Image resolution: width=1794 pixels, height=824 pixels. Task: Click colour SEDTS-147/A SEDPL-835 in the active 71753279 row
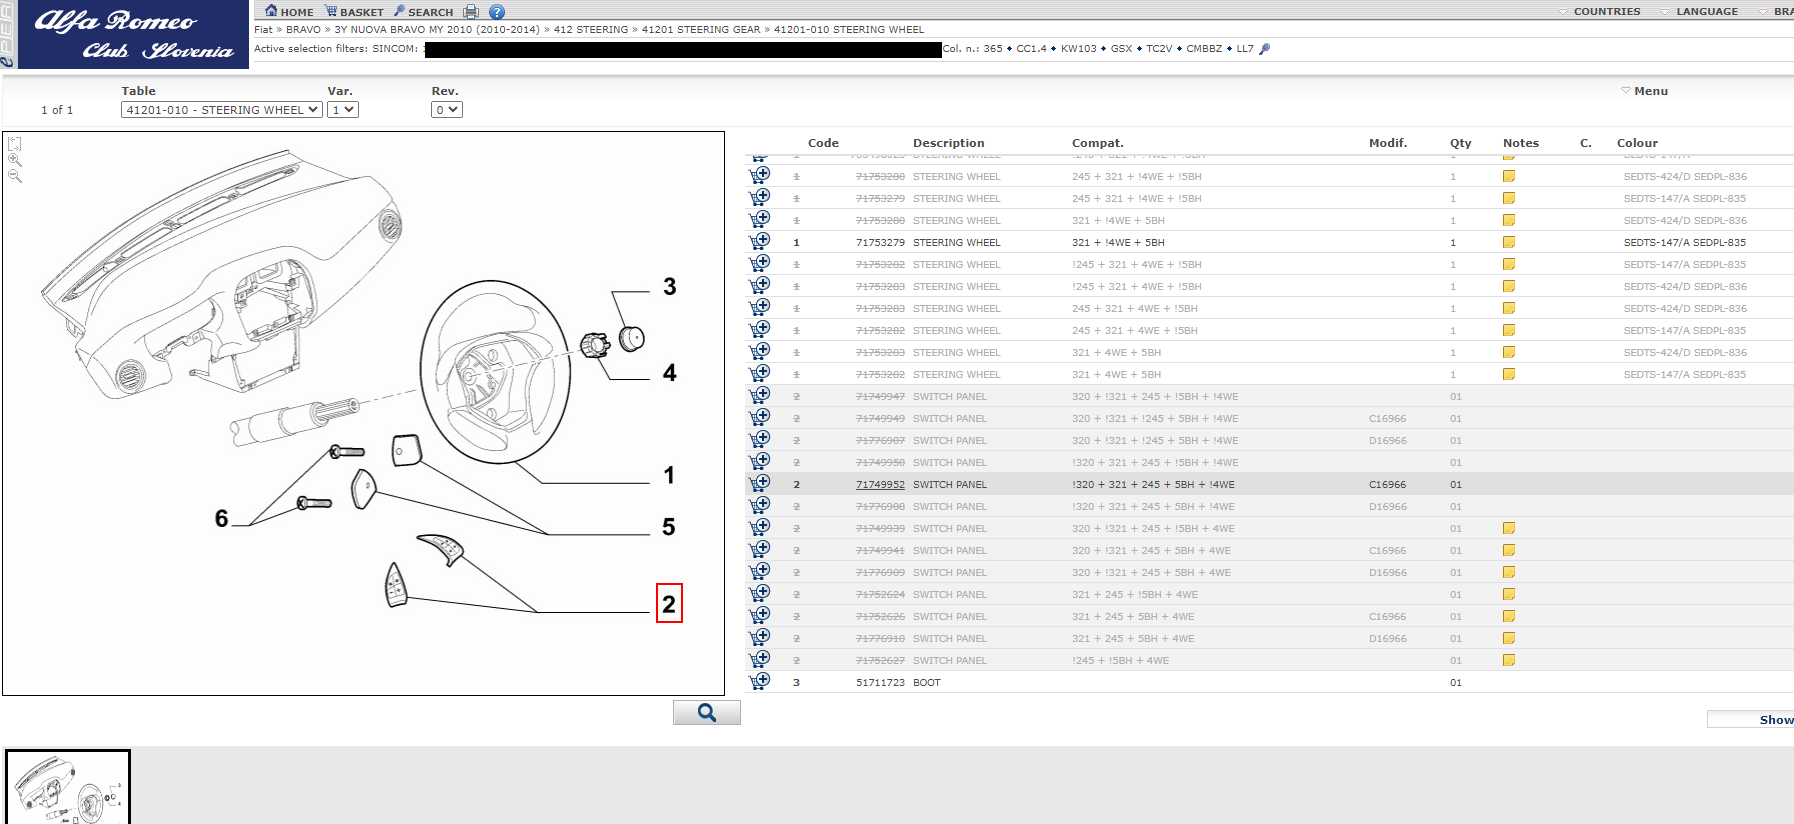point(1684,242)
